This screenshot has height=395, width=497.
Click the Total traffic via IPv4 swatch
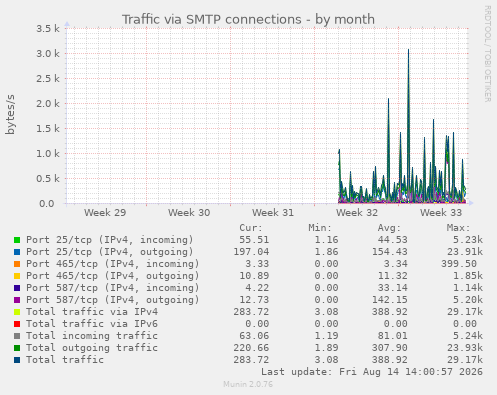(x=17, y=312)
